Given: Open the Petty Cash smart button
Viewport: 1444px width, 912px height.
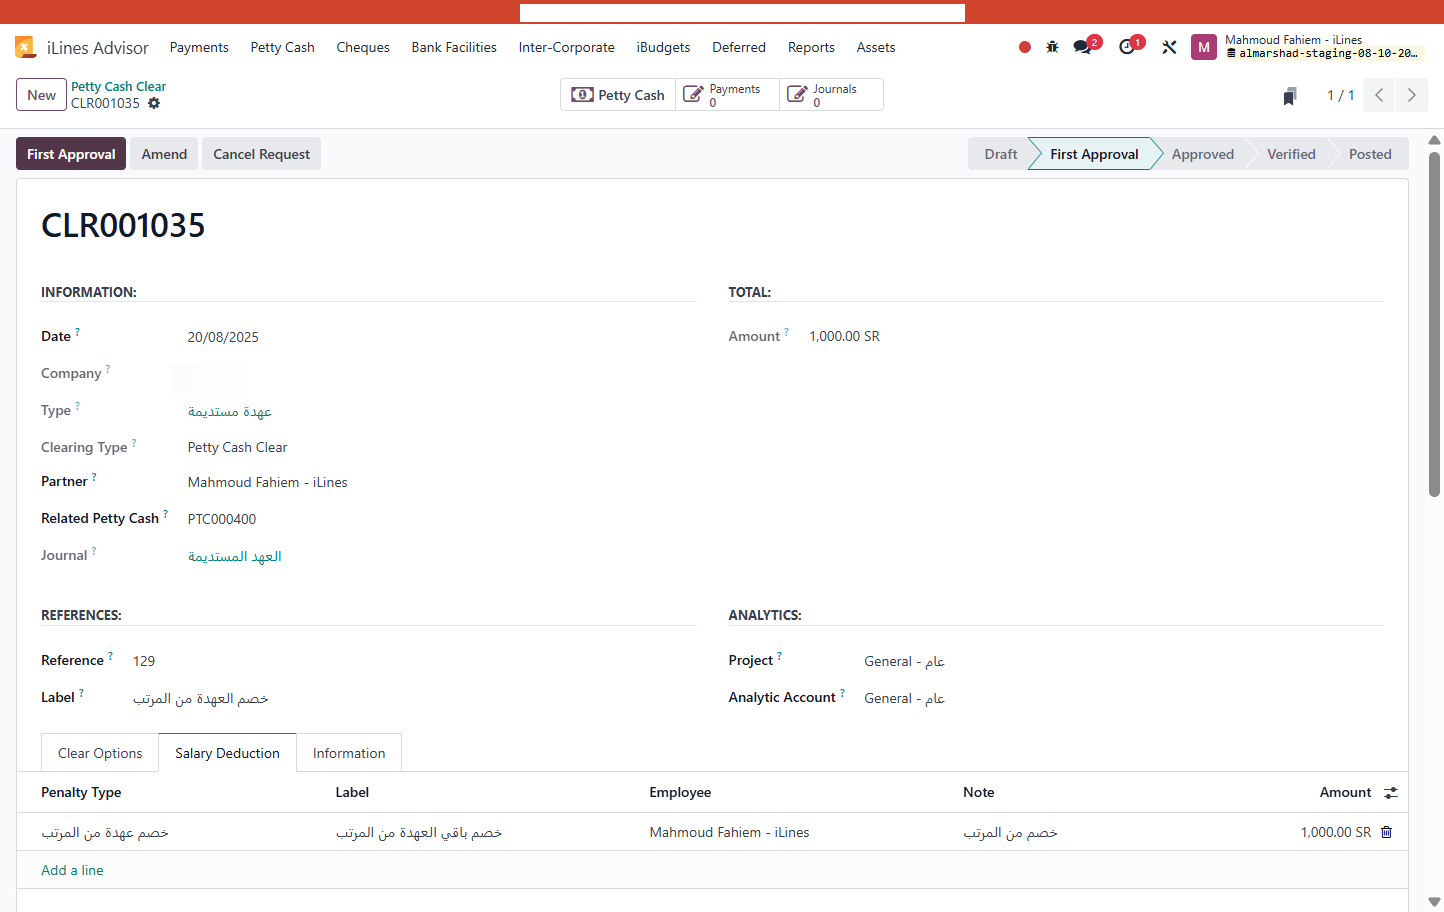Looking at the screenshot, I should 618,95.
